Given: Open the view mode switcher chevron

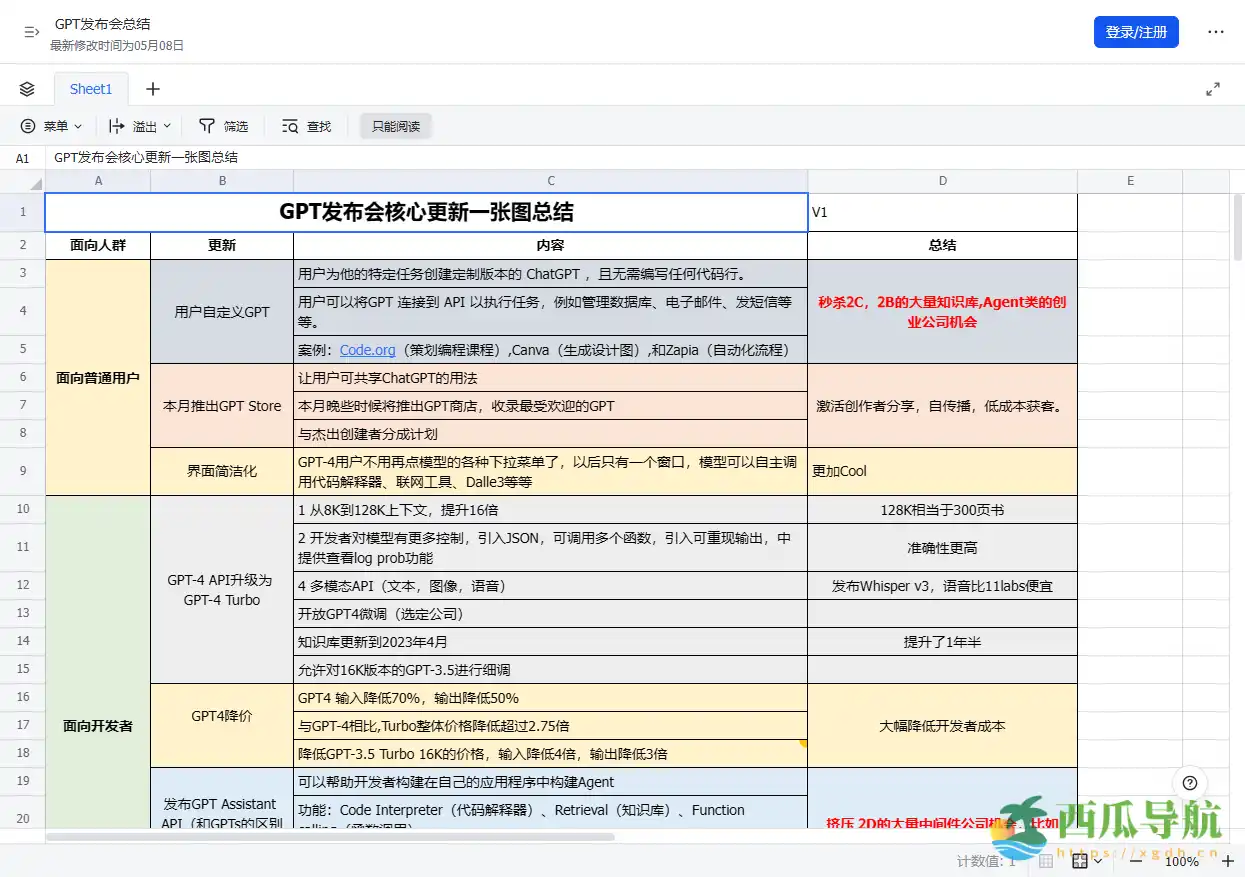Looking at the screenshot, I should 1097,860.
